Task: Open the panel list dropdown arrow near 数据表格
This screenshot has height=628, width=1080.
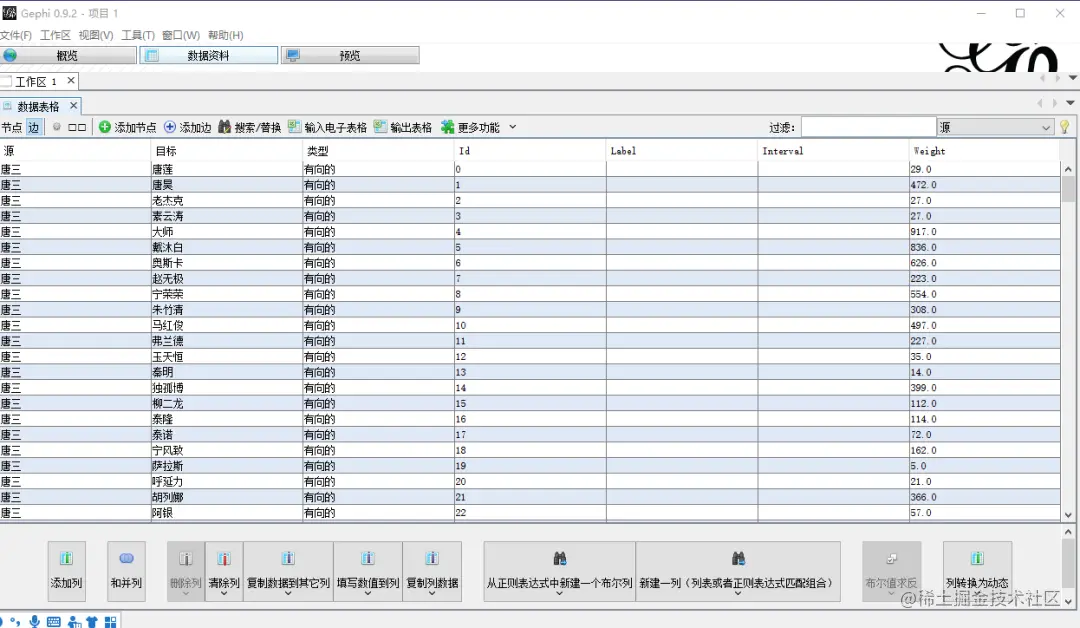Action: pos(1070,103)
